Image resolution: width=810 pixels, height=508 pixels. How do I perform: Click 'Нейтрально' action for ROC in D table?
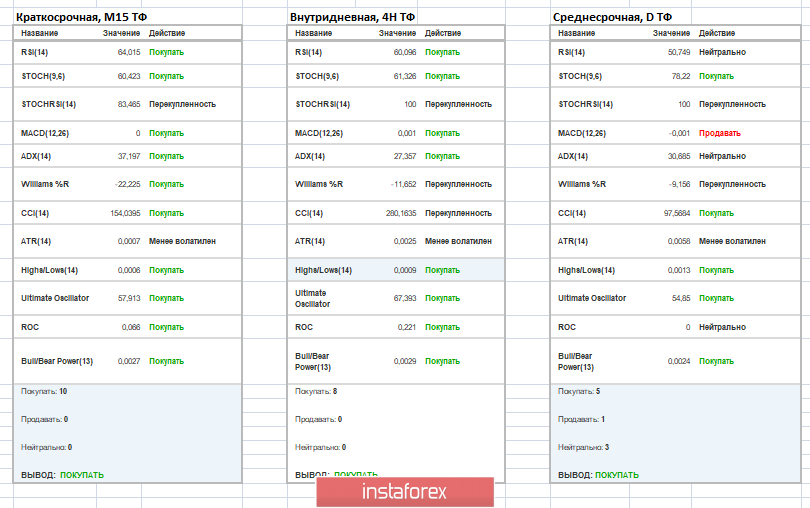click(722, 327)
